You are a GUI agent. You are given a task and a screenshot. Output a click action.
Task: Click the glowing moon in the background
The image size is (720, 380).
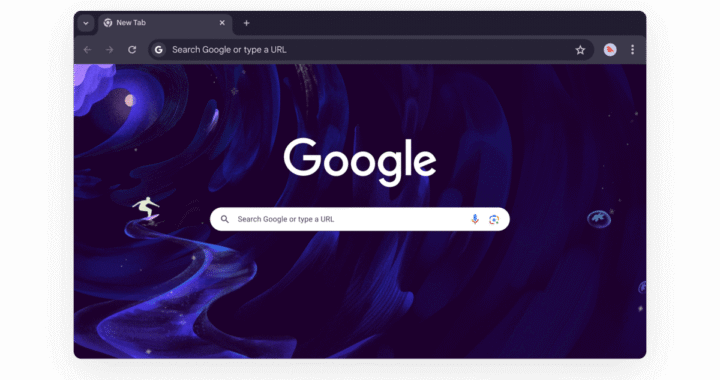(130, 100)
